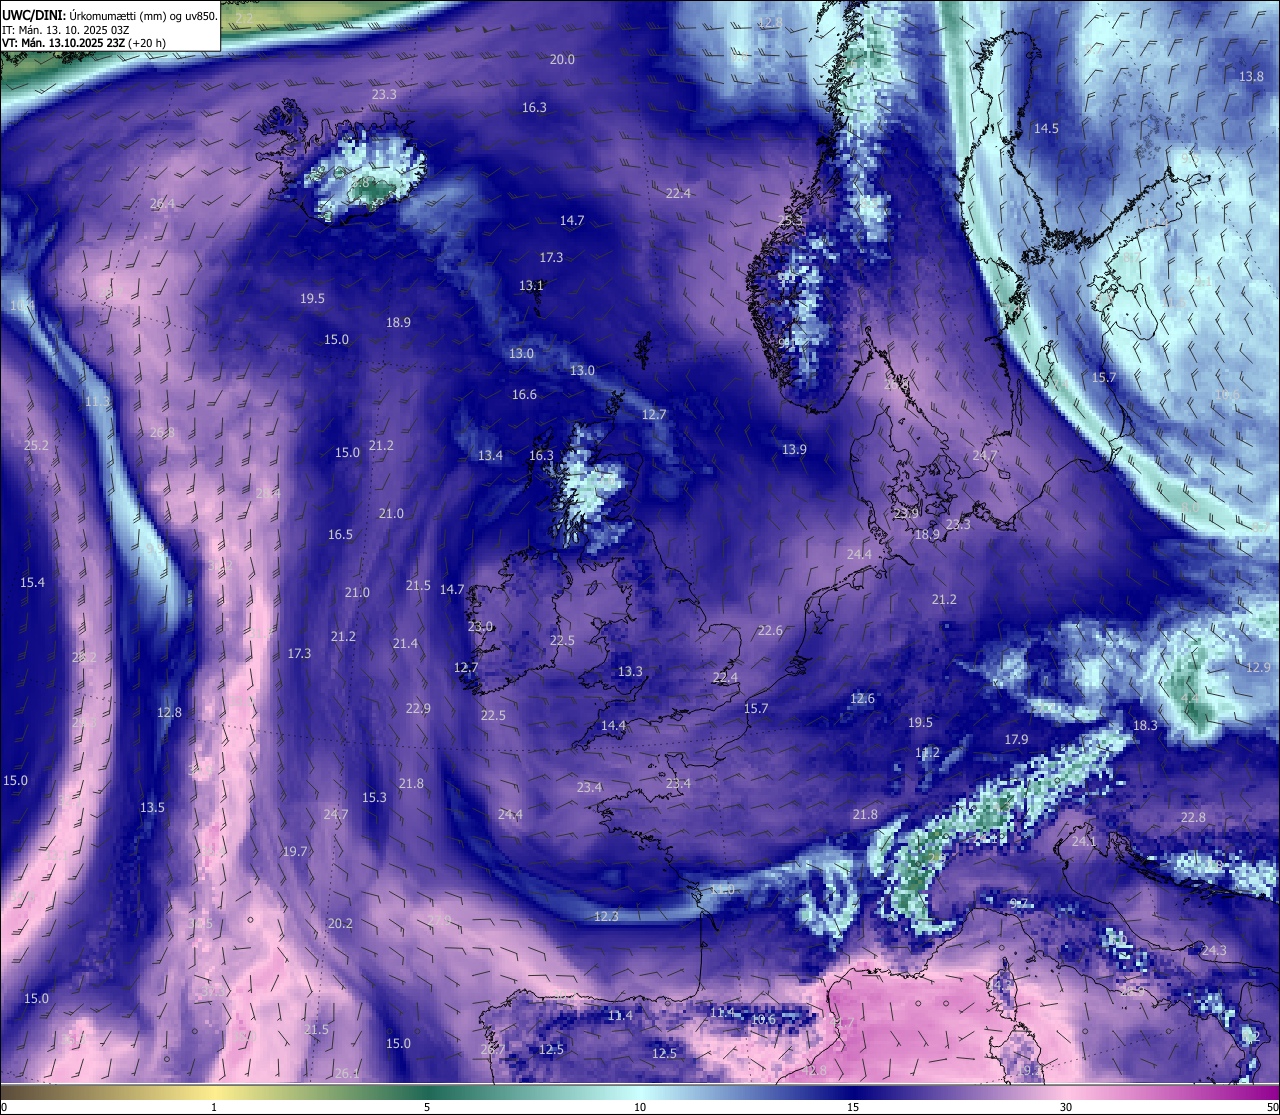Click the 12.6 value over Germany
This screenshot has width=1280, height=1115.
862,698
